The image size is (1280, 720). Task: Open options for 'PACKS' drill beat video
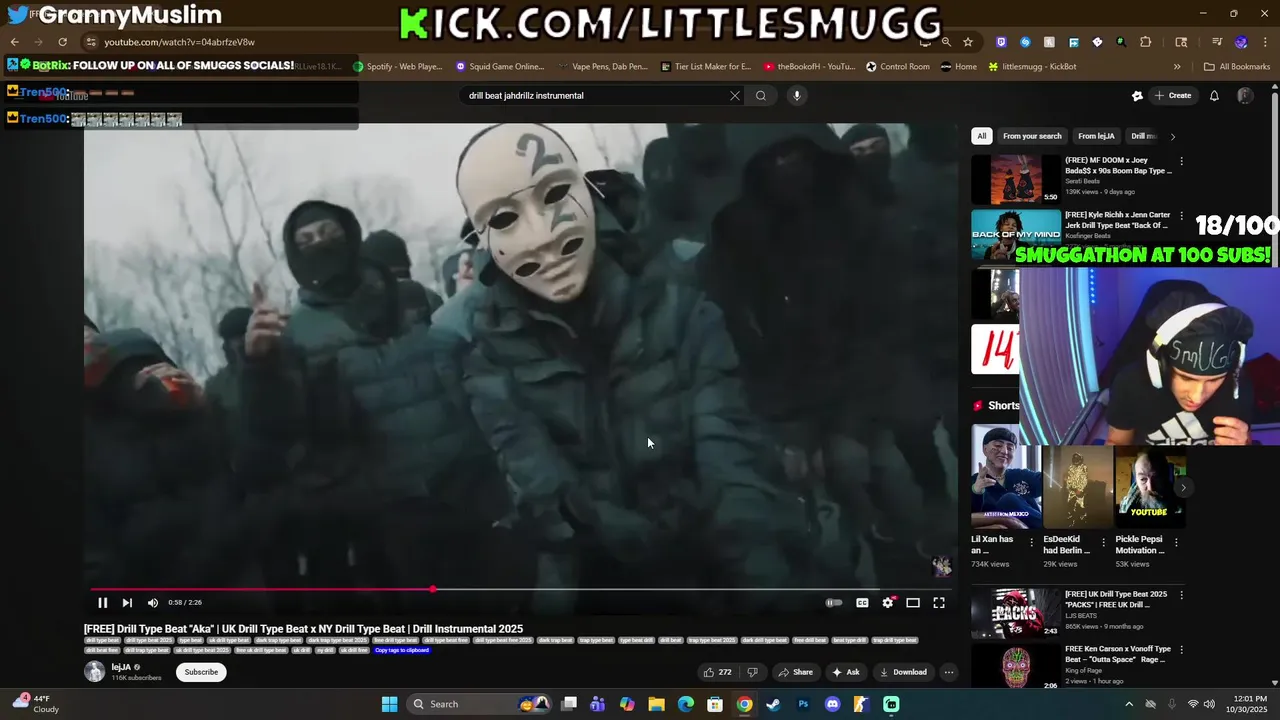(x=1181, y=595)
